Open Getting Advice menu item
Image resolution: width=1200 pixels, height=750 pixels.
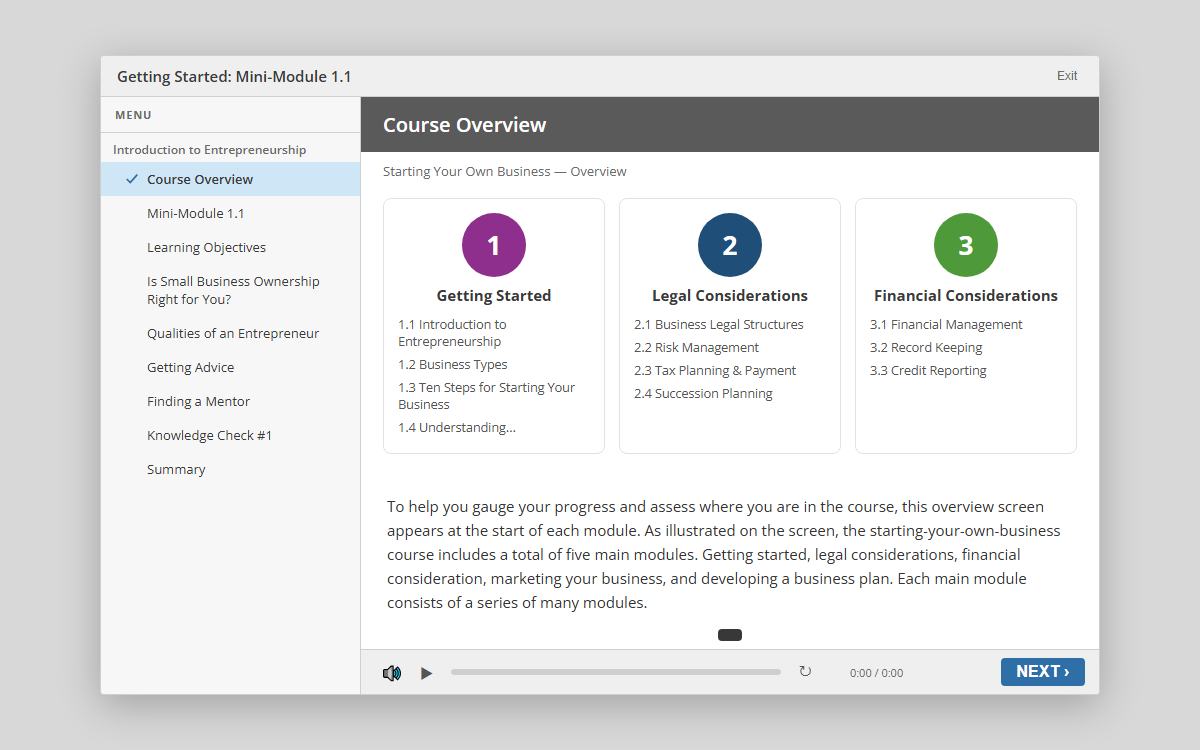click(230, 367)
